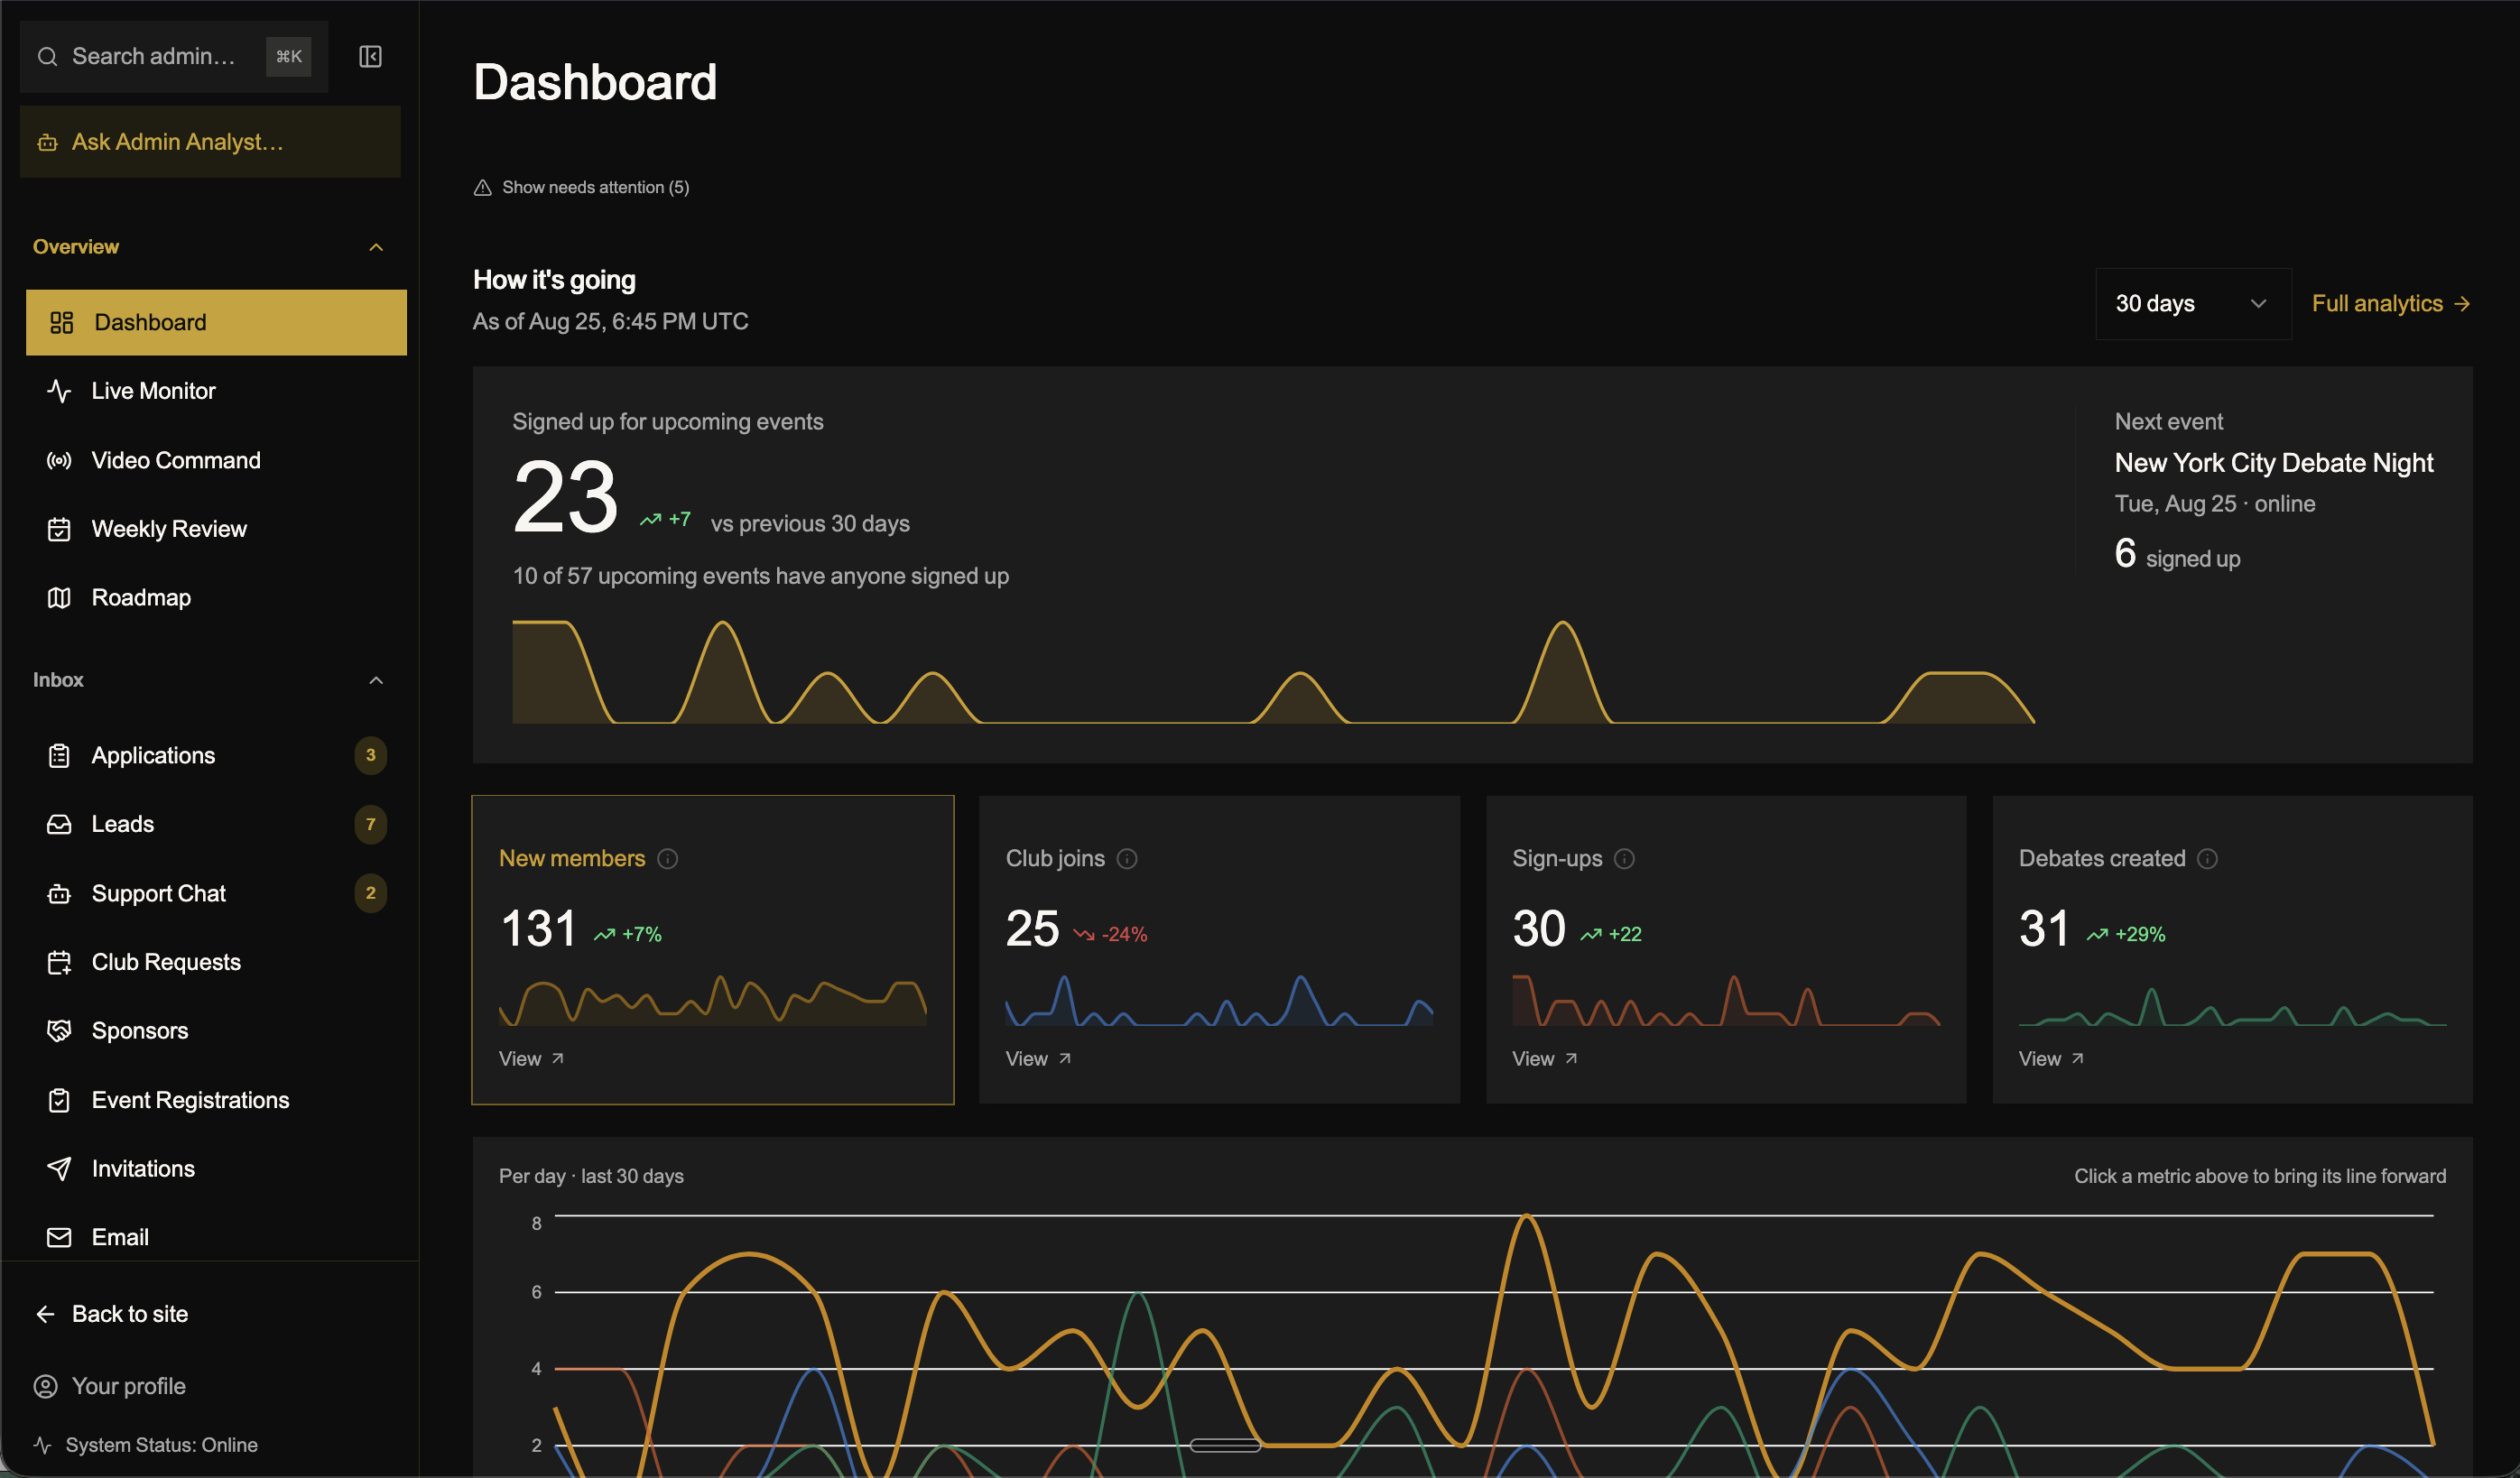This screenshot has height=1478, width=2520.
Task: Click the Support Chat badge showing 2
Action: 370,893
